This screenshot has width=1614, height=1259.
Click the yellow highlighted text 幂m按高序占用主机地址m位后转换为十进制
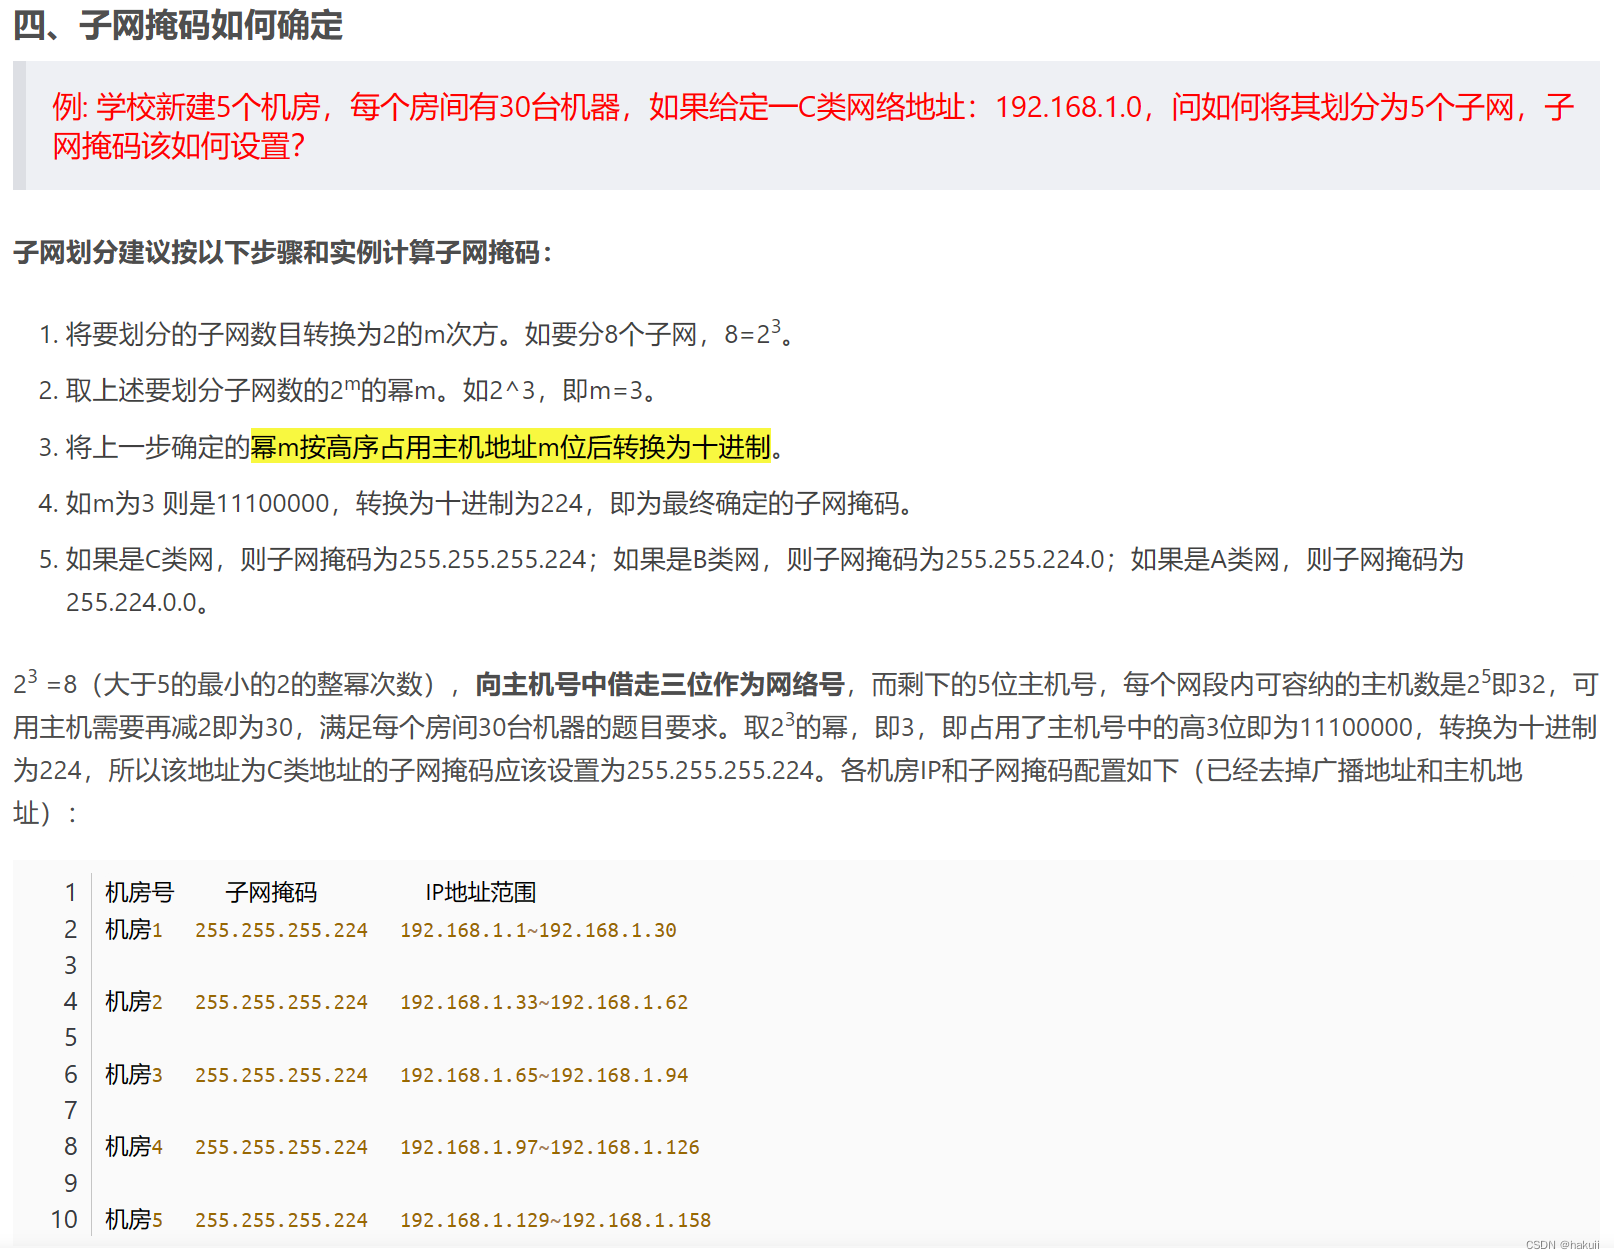pyautogui.click(x=511, y=446)
